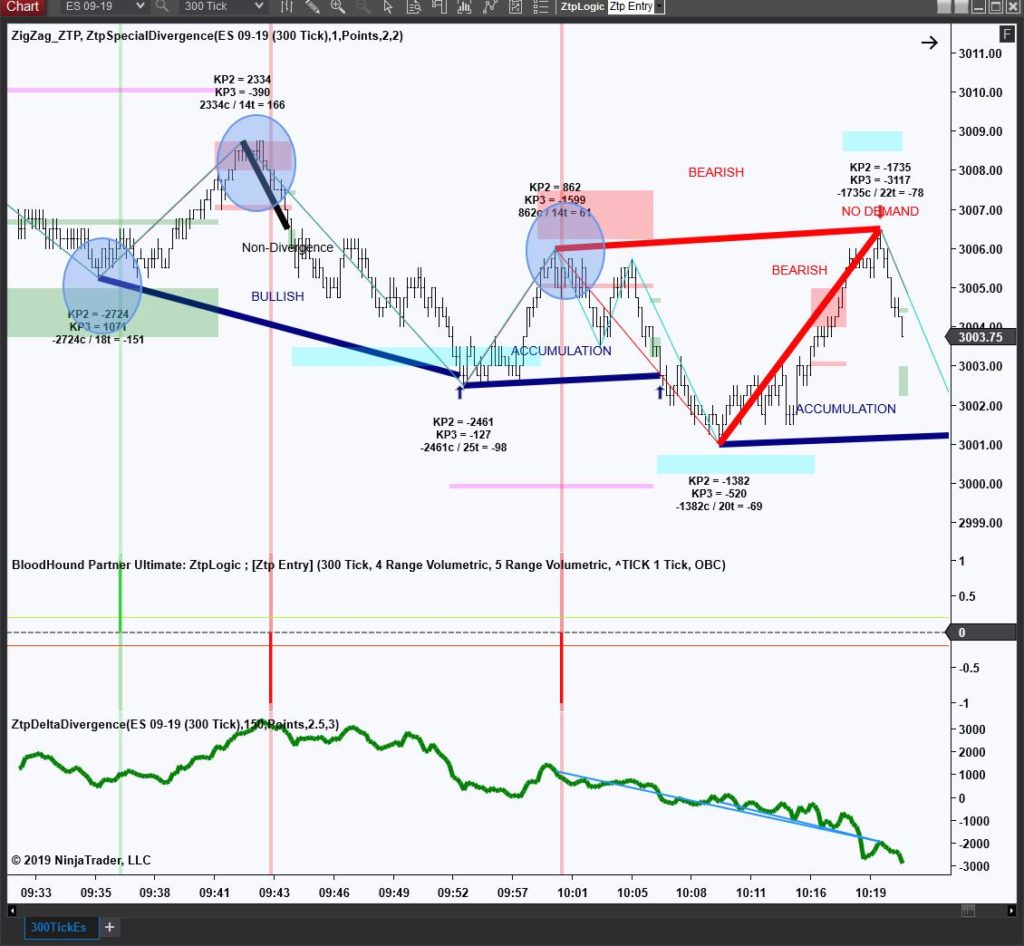The image size is (1024, 946).
Task: Open the chart properties list icon
Action: click(541, 7)
